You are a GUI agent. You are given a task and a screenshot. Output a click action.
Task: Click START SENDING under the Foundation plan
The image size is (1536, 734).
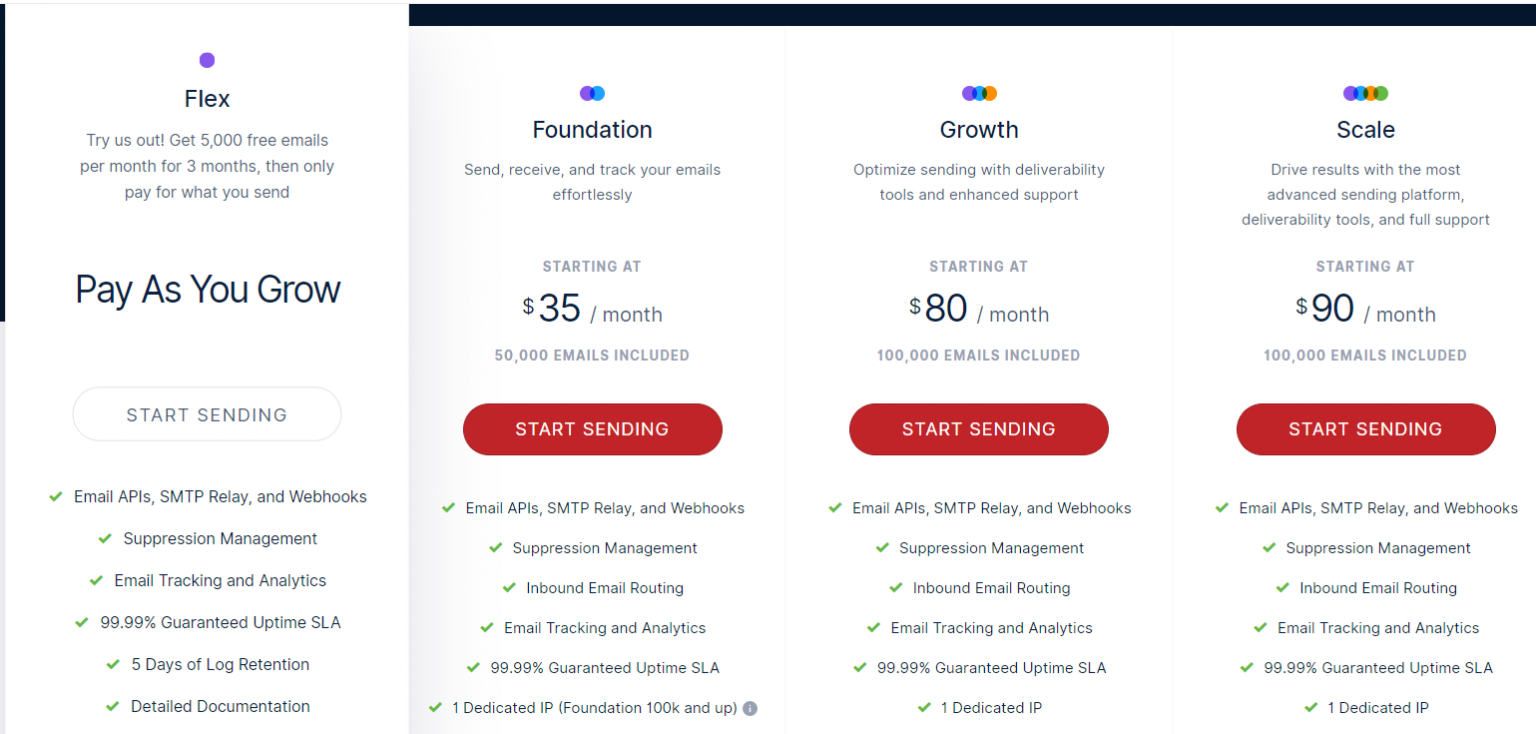click(592, 429)
